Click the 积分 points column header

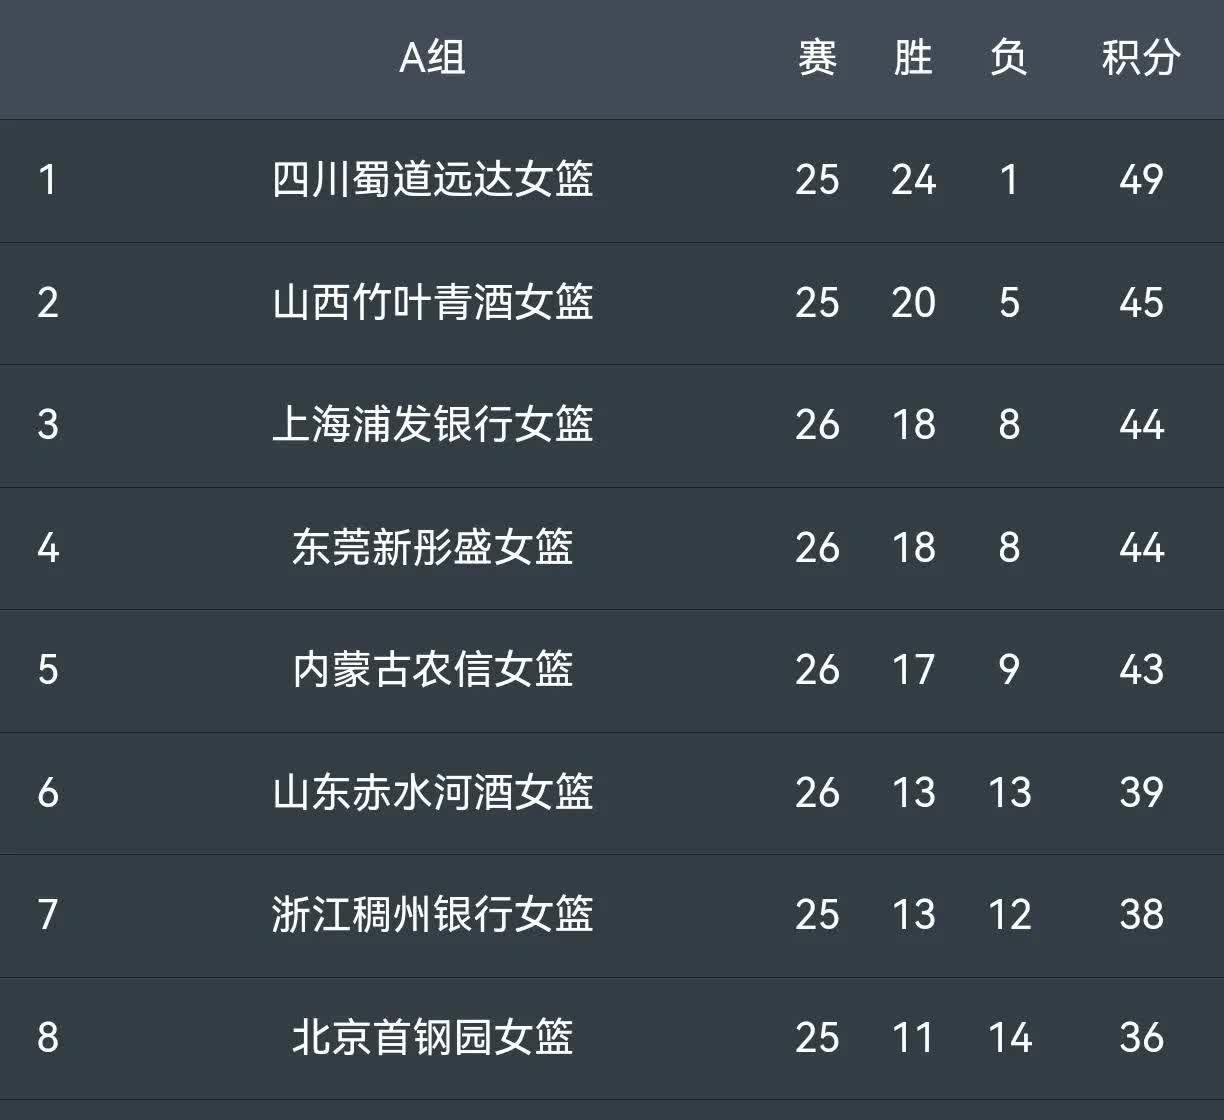pos(1141,58)
